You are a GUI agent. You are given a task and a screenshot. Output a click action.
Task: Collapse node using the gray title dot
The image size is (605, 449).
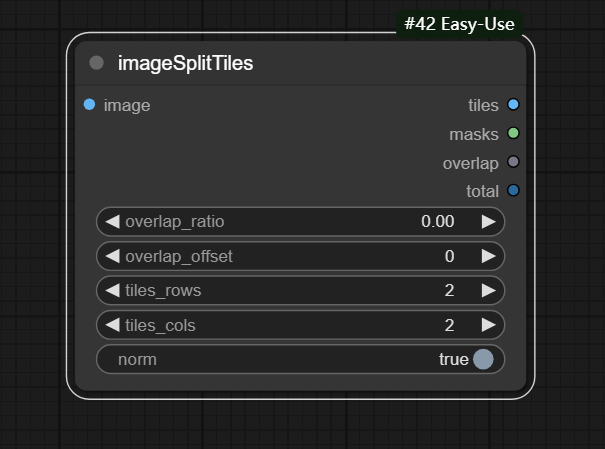coord(97,63)
